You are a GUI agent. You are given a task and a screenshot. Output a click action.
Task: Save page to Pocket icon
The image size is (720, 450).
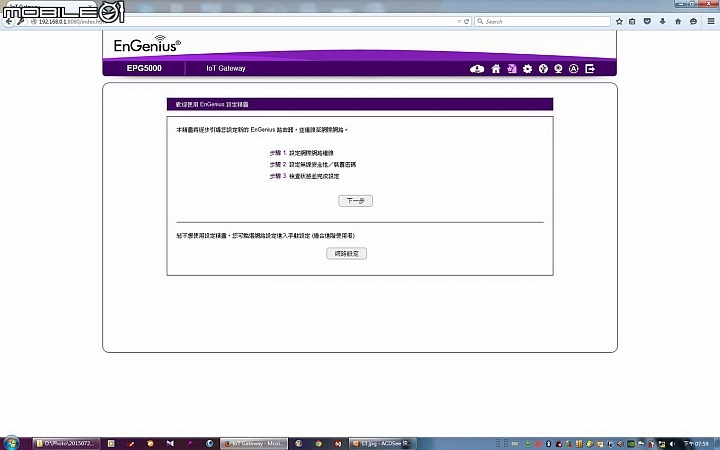647,22
